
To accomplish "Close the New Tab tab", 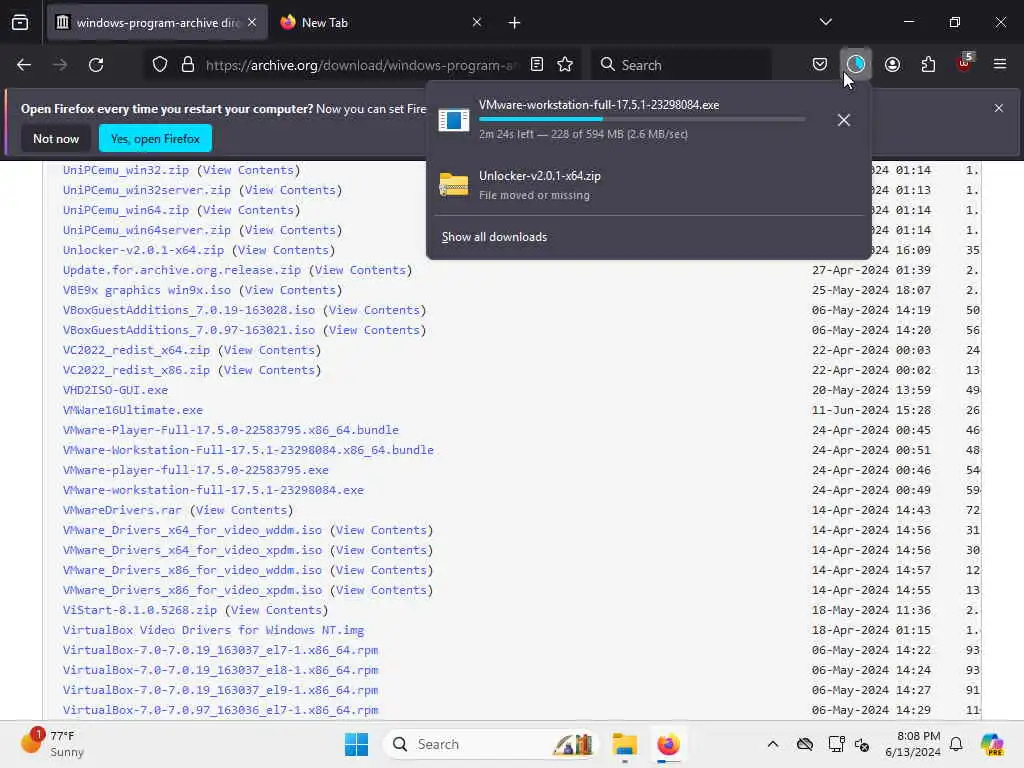I will (x=477, y=23).
